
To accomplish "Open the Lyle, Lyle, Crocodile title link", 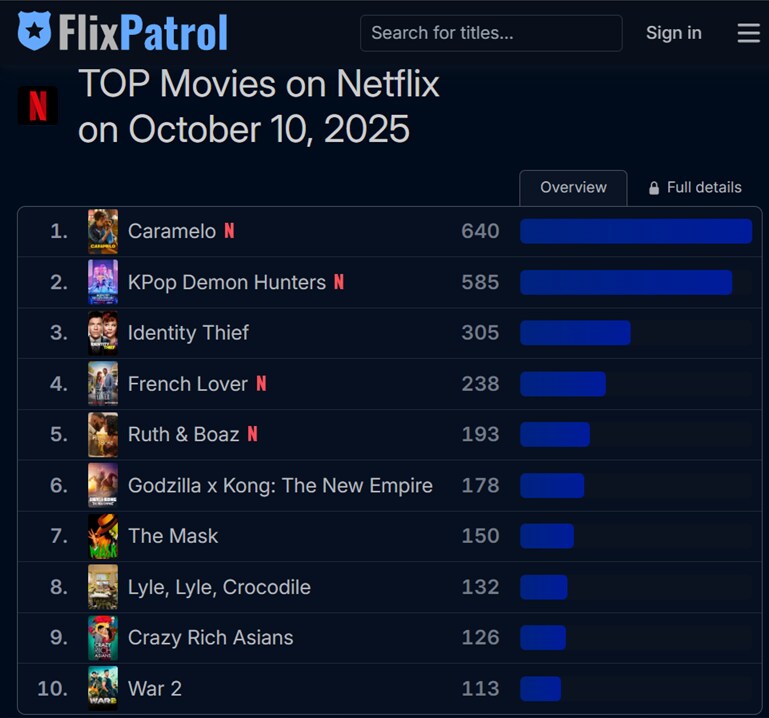I will 219,587.
